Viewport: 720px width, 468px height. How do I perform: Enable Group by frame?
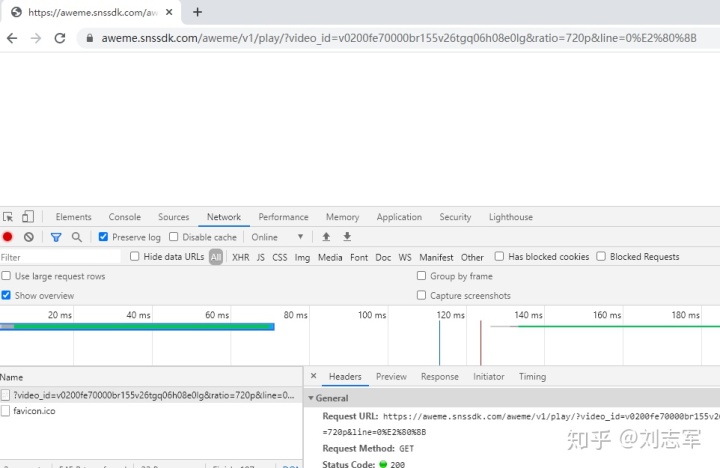(421, 276)
